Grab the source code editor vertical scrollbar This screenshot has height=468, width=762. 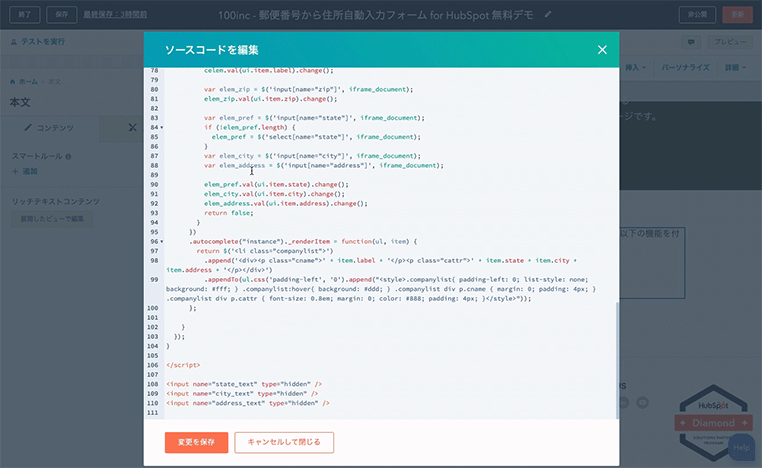[x=617, y=360]
